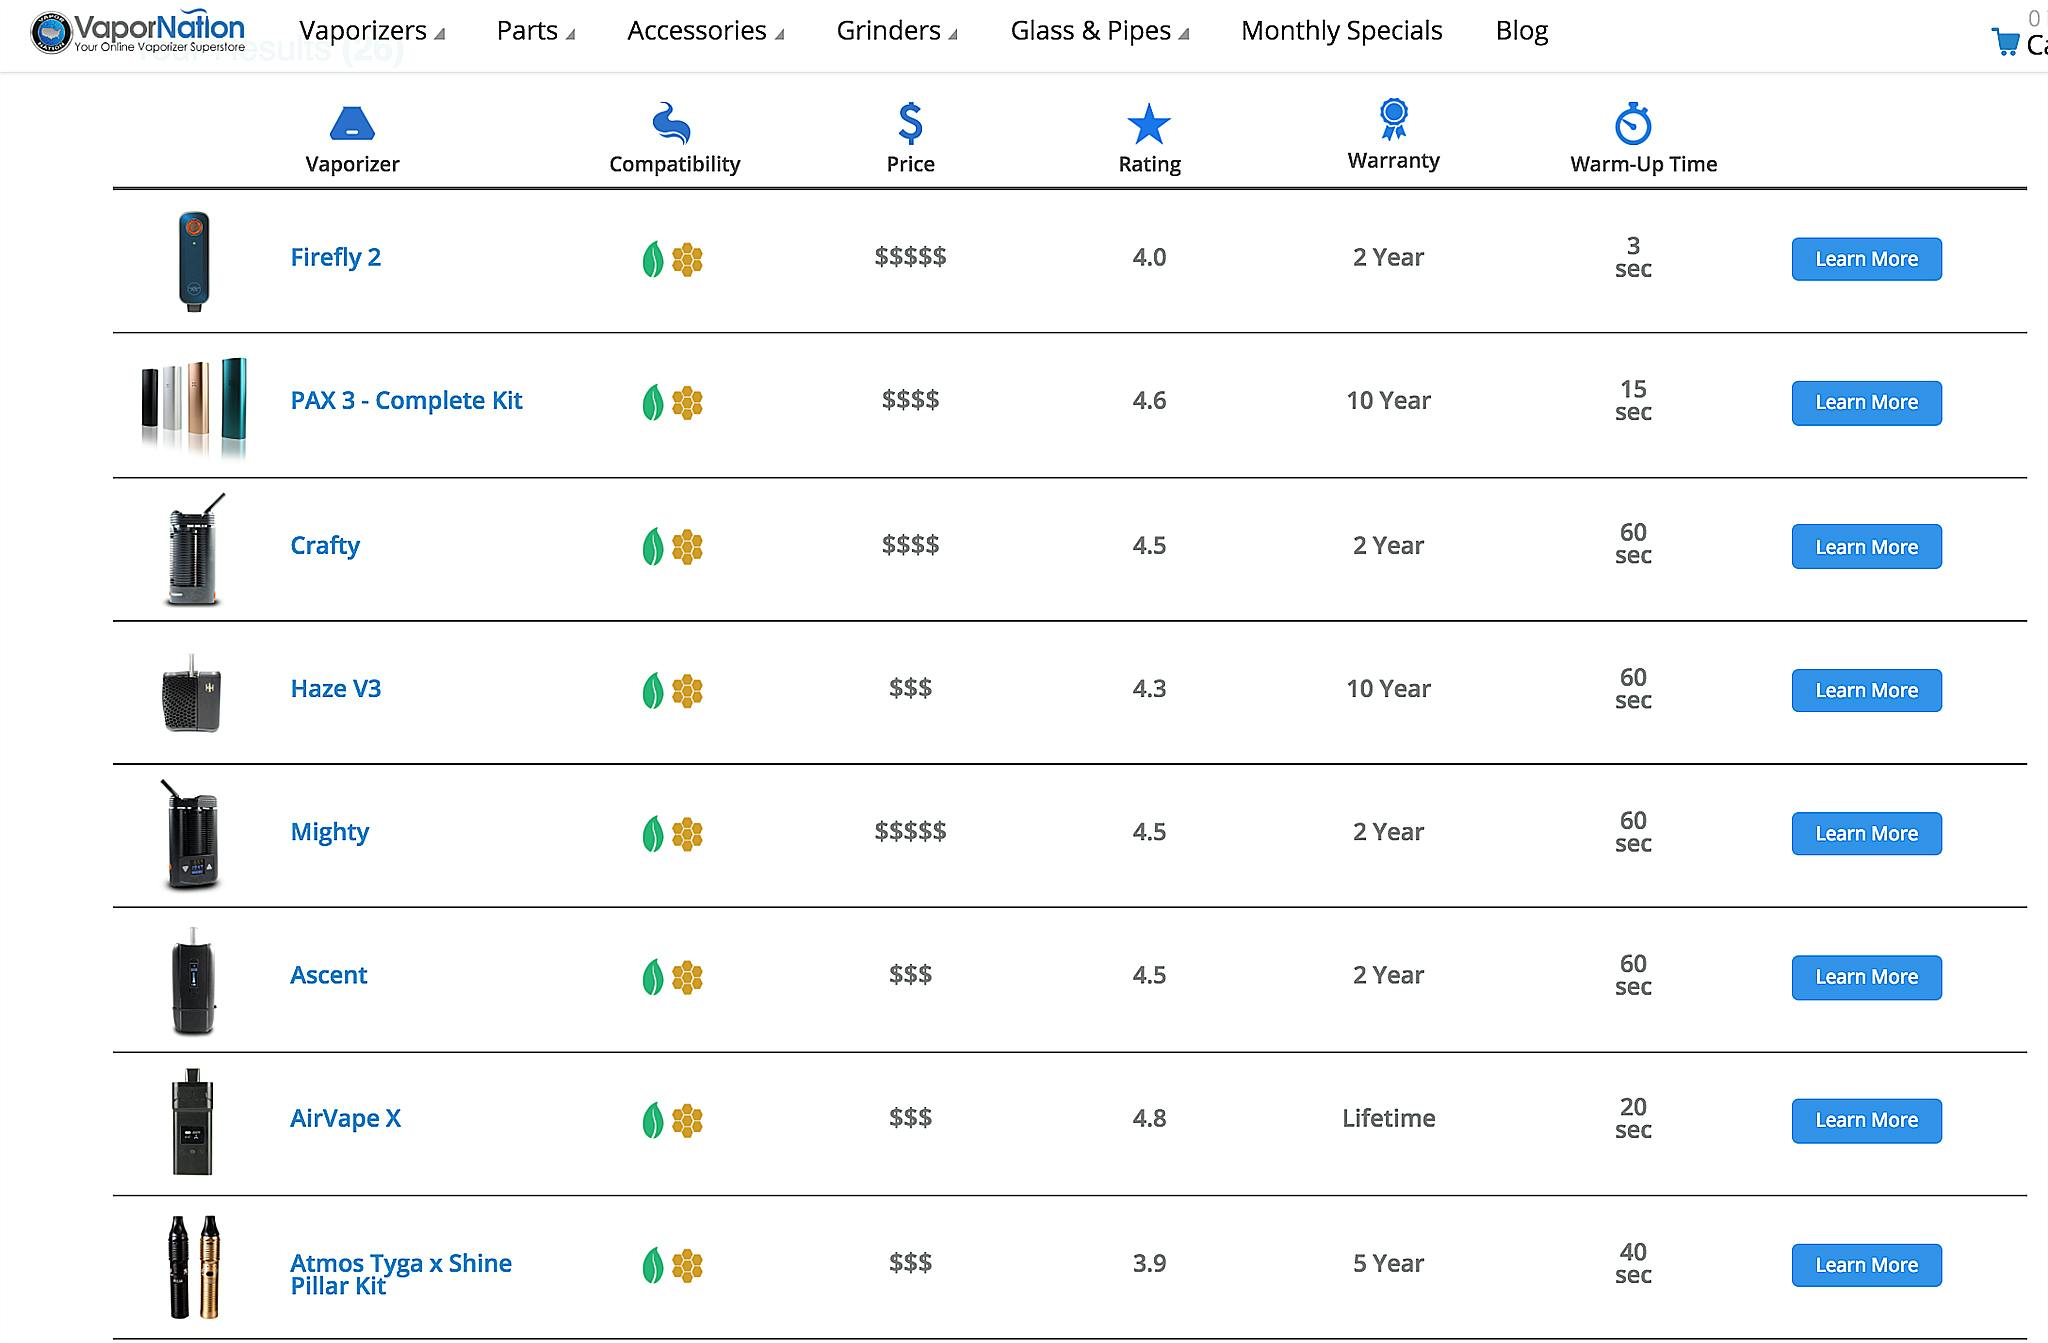Click the vaporizer cone/triangle icon
The image size is (2048, 1343).
(x=351, y=121)
